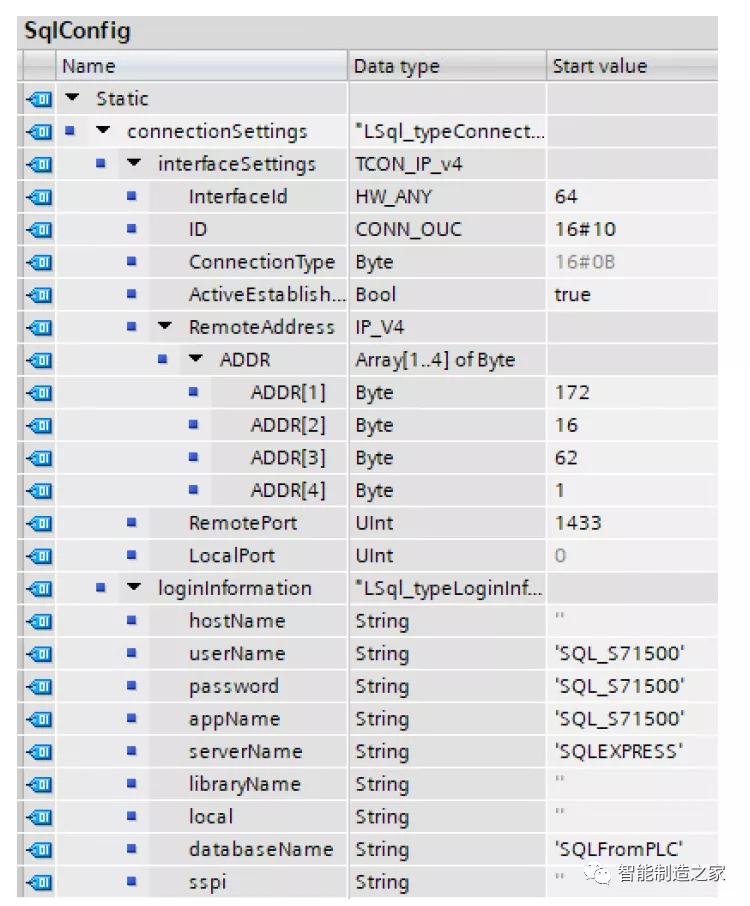Select the RemotePort start value 1433
This screenshot has width=750, height=906.
632,523
